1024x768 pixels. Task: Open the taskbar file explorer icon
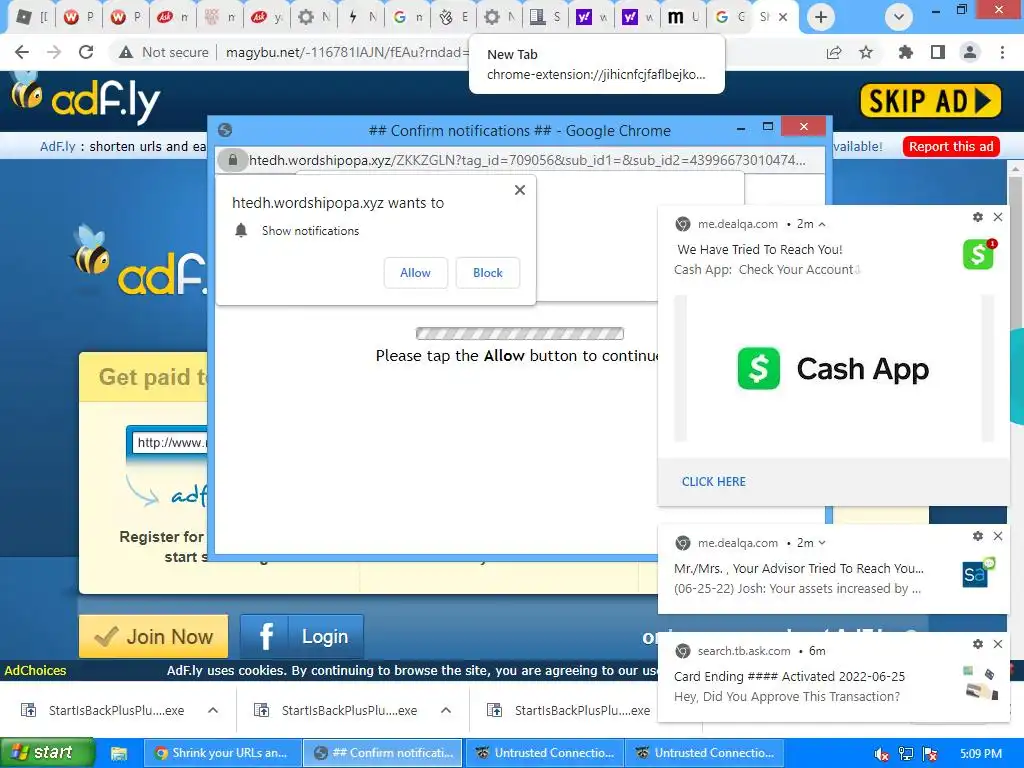119,753
